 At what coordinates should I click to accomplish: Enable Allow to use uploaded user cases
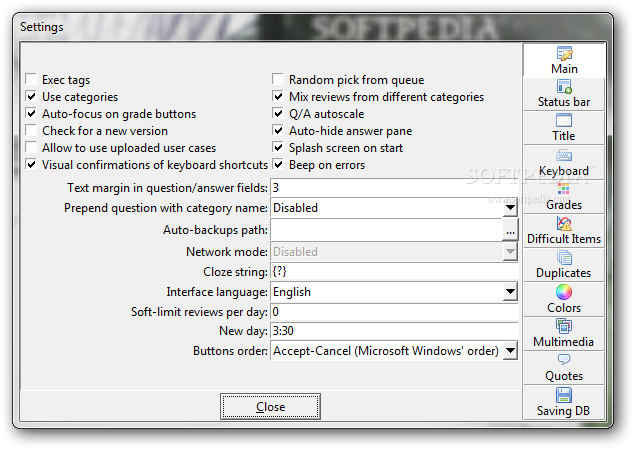(x=31, y=147)
